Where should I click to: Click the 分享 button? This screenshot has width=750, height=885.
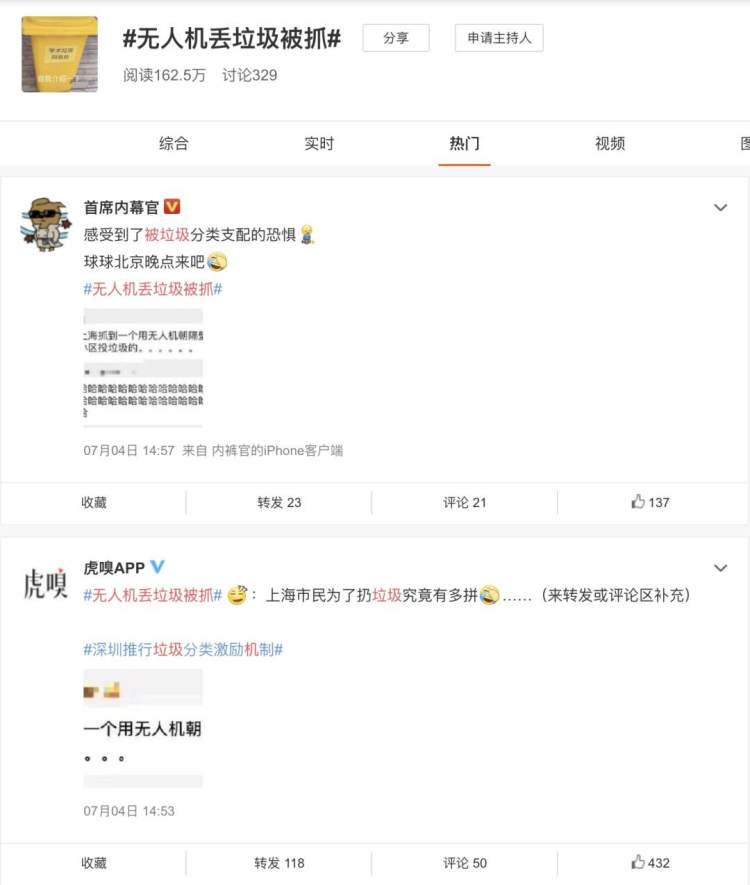[x=396, y=38]
